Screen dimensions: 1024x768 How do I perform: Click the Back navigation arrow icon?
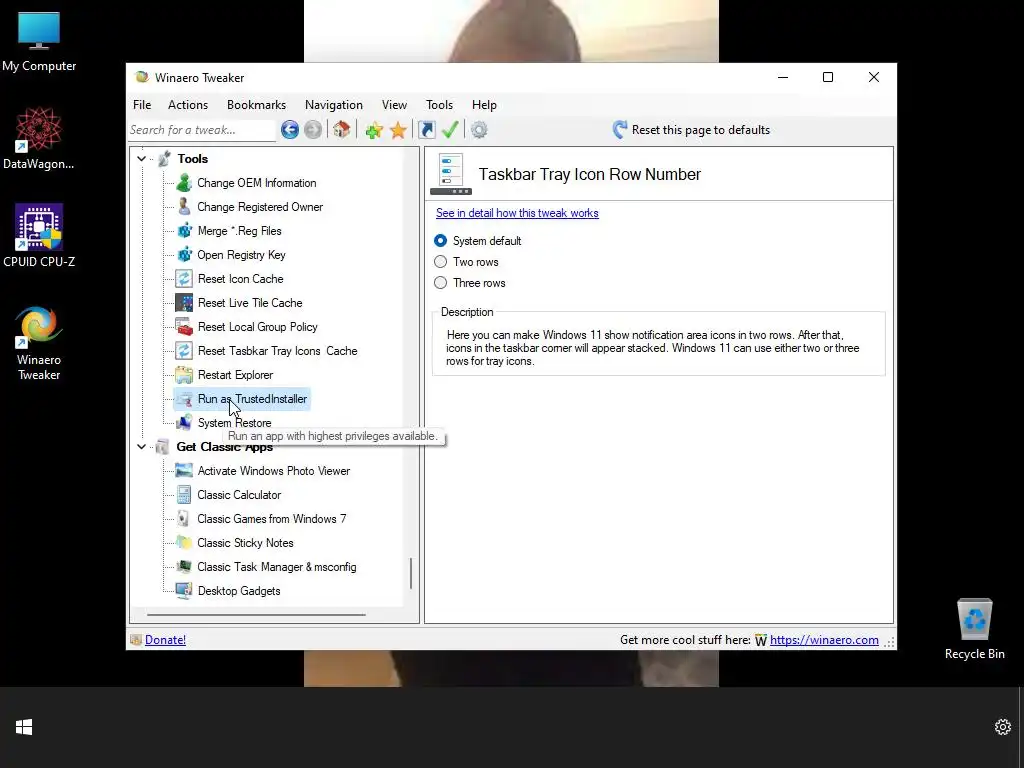pyautogui.click(x=290, y=130)
